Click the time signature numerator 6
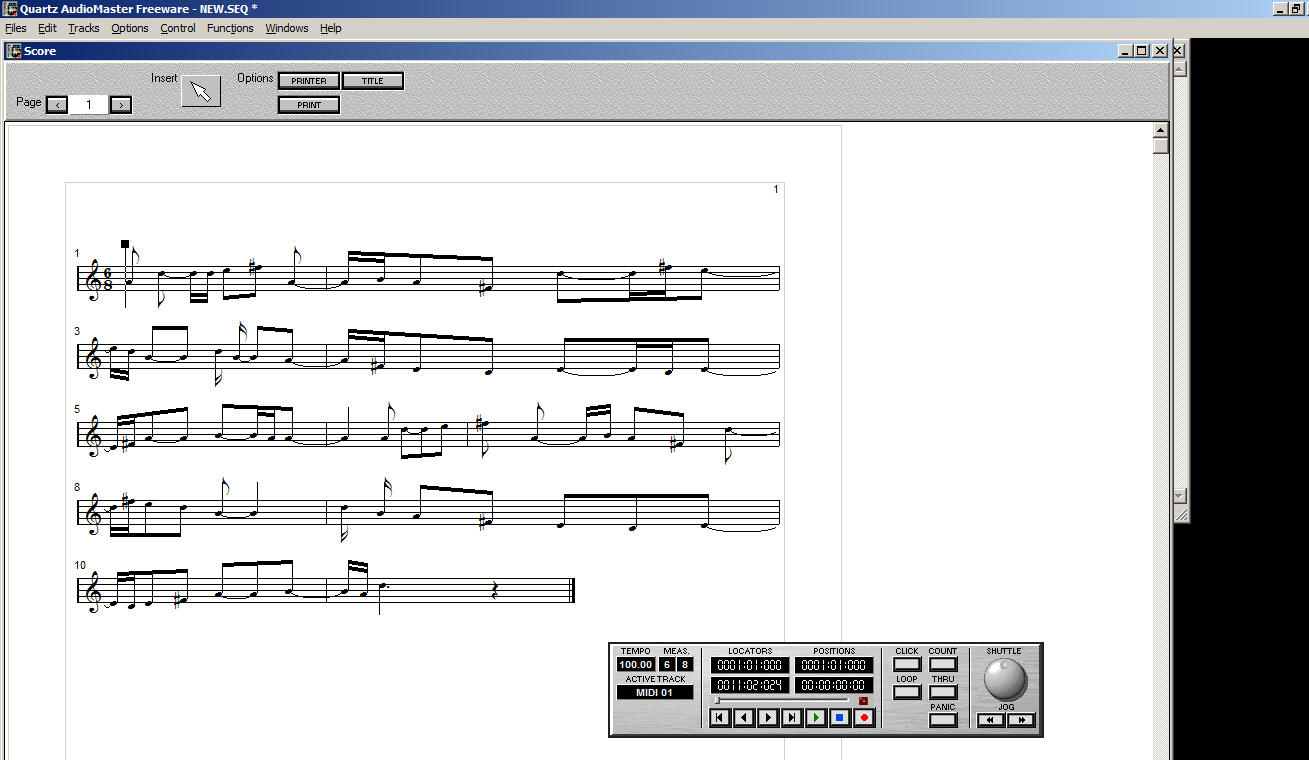 coord(666,665)
